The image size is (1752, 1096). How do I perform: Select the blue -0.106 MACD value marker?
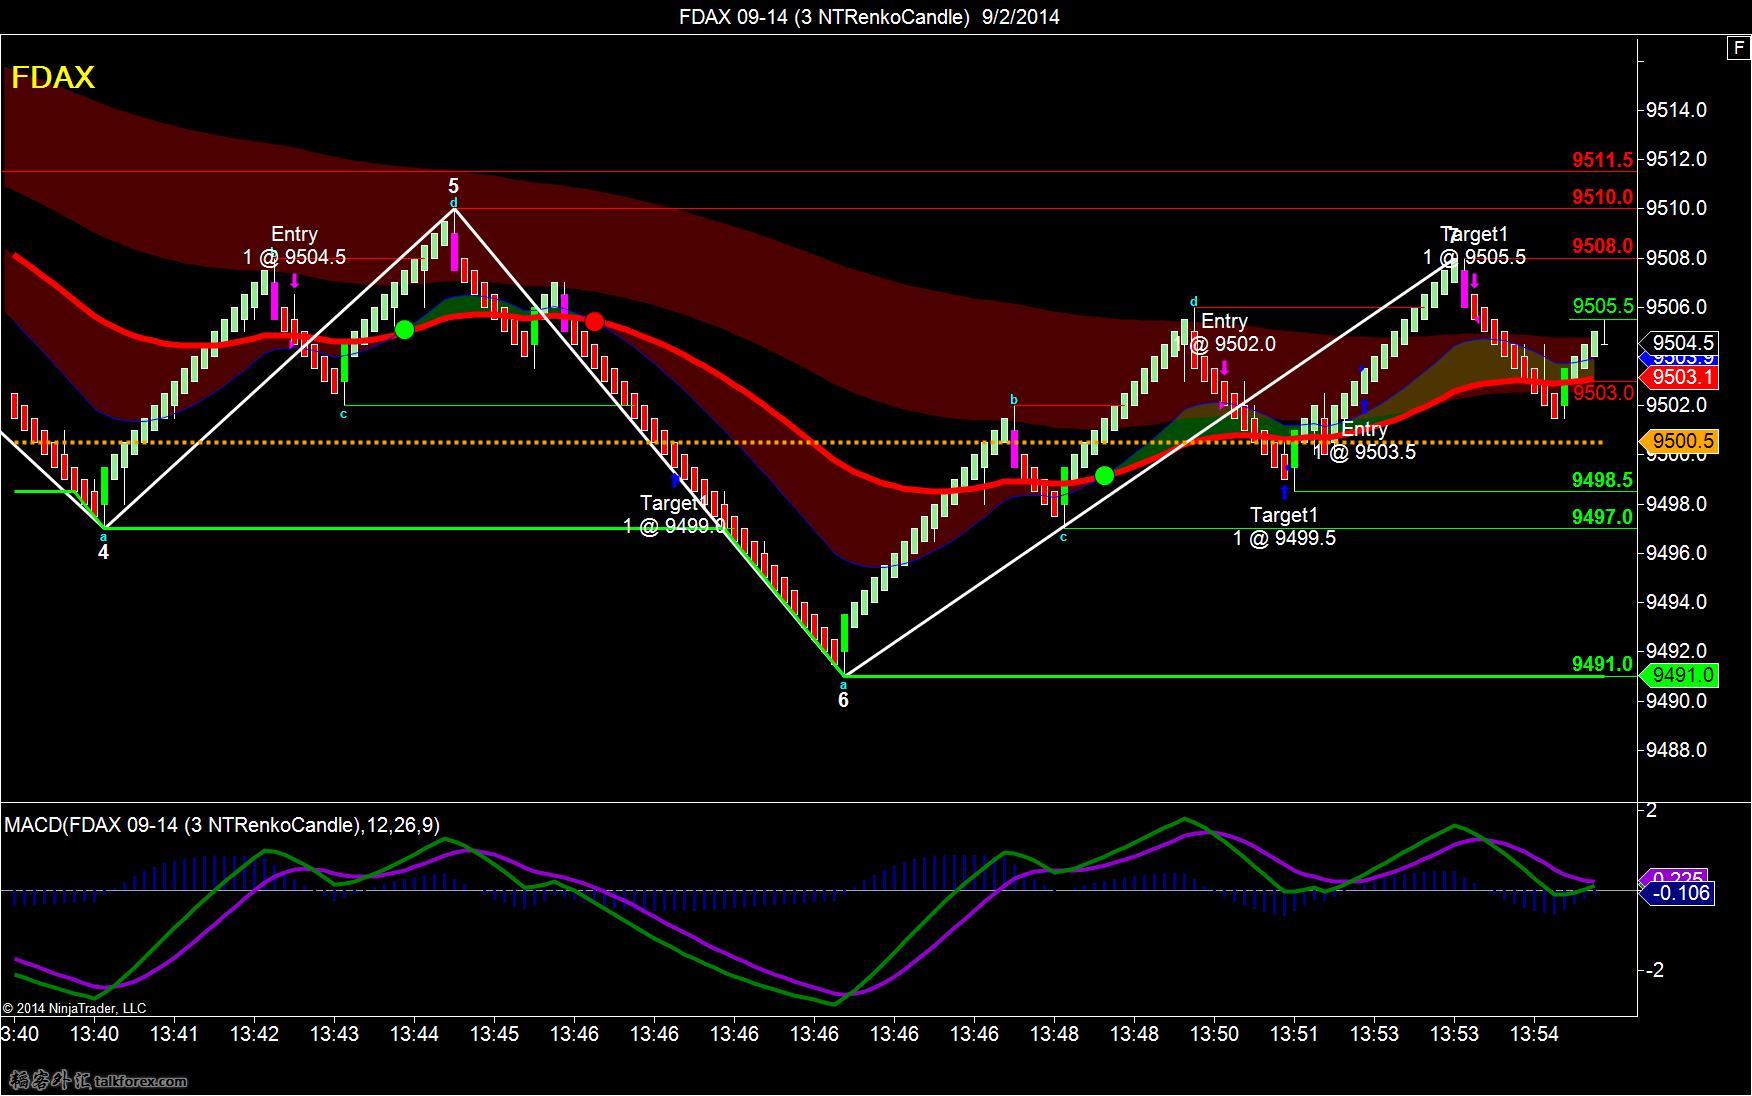(1679, 893)
